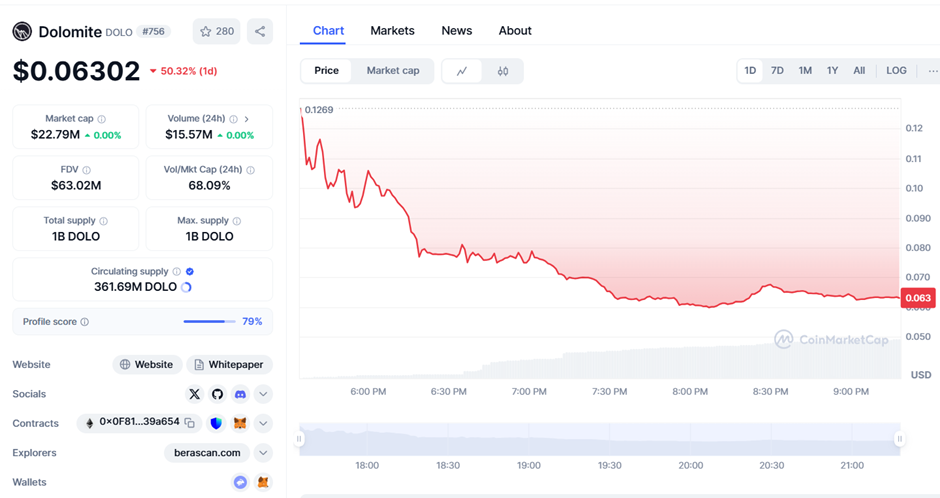Screen dimensions: 940x498
Task: Show Market cap info tooltip icon
Action: coord(102,119)
